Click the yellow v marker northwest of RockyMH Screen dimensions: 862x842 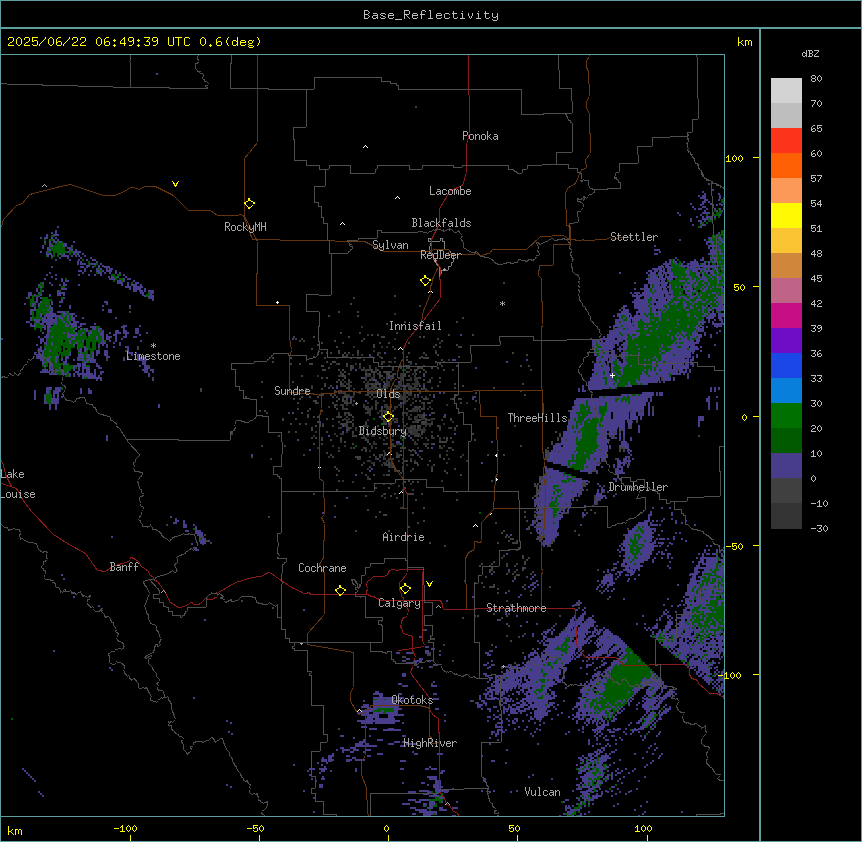click(x=175, y=184)
